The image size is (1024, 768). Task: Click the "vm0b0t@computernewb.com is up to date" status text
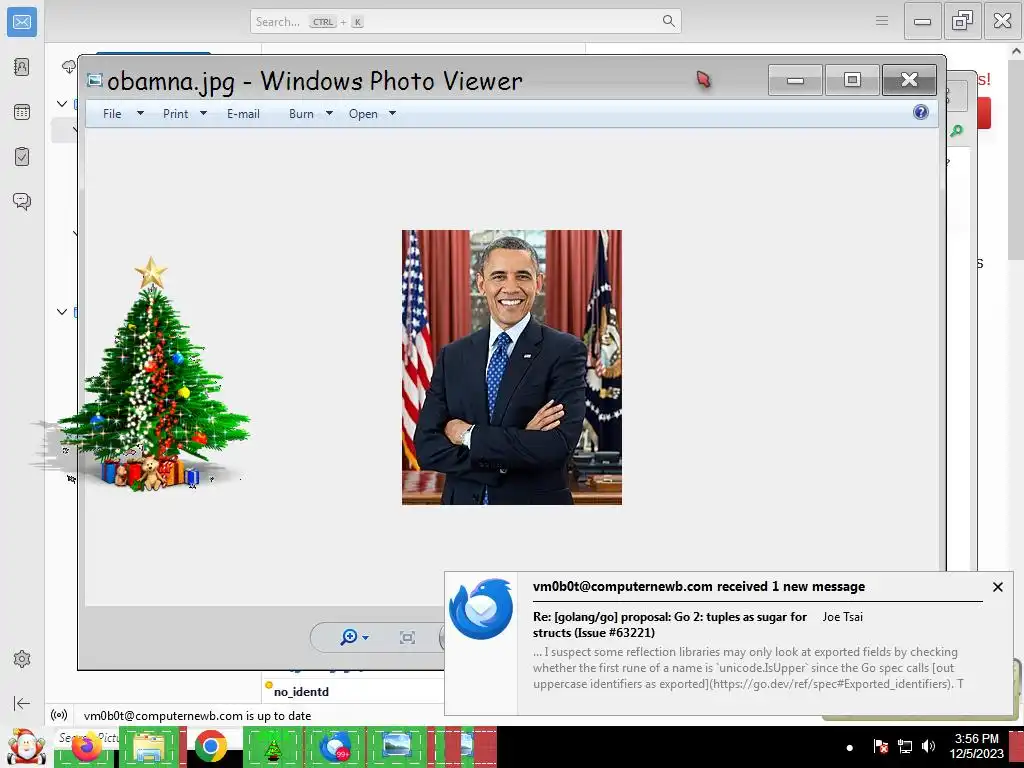tap(197, 716)
